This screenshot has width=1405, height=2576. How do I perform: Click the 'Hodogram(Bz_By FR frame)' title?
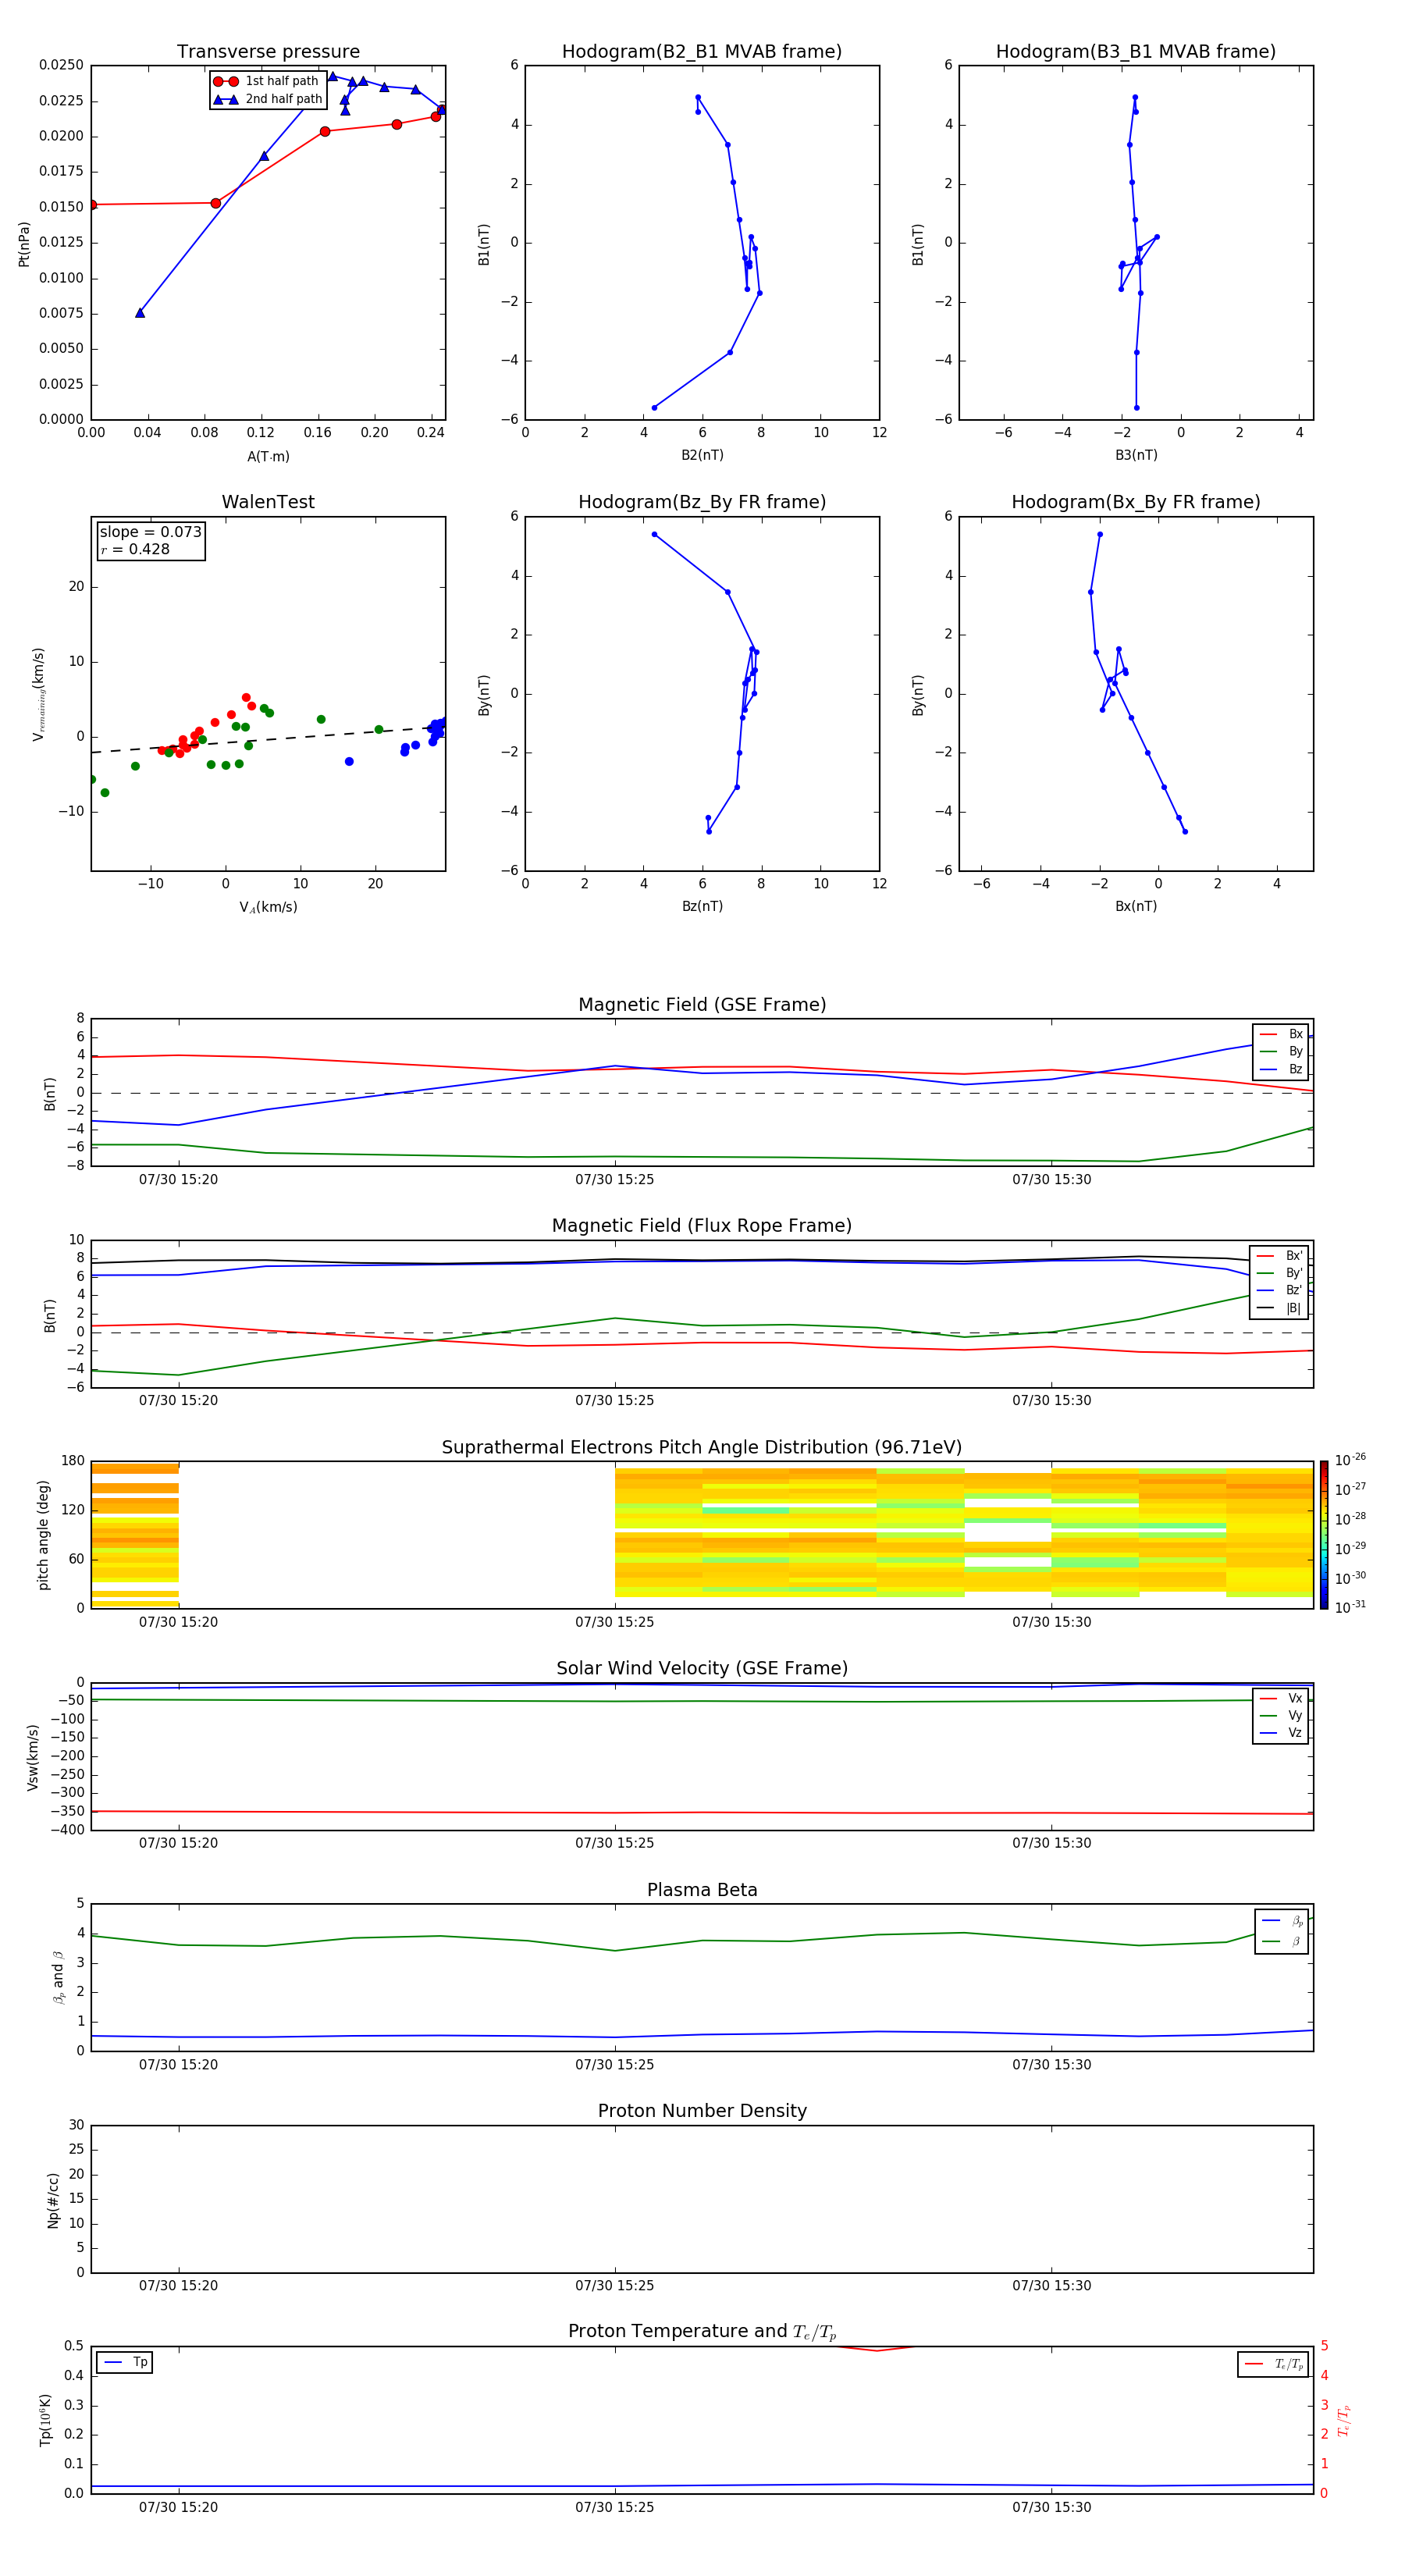coord(702,502)
